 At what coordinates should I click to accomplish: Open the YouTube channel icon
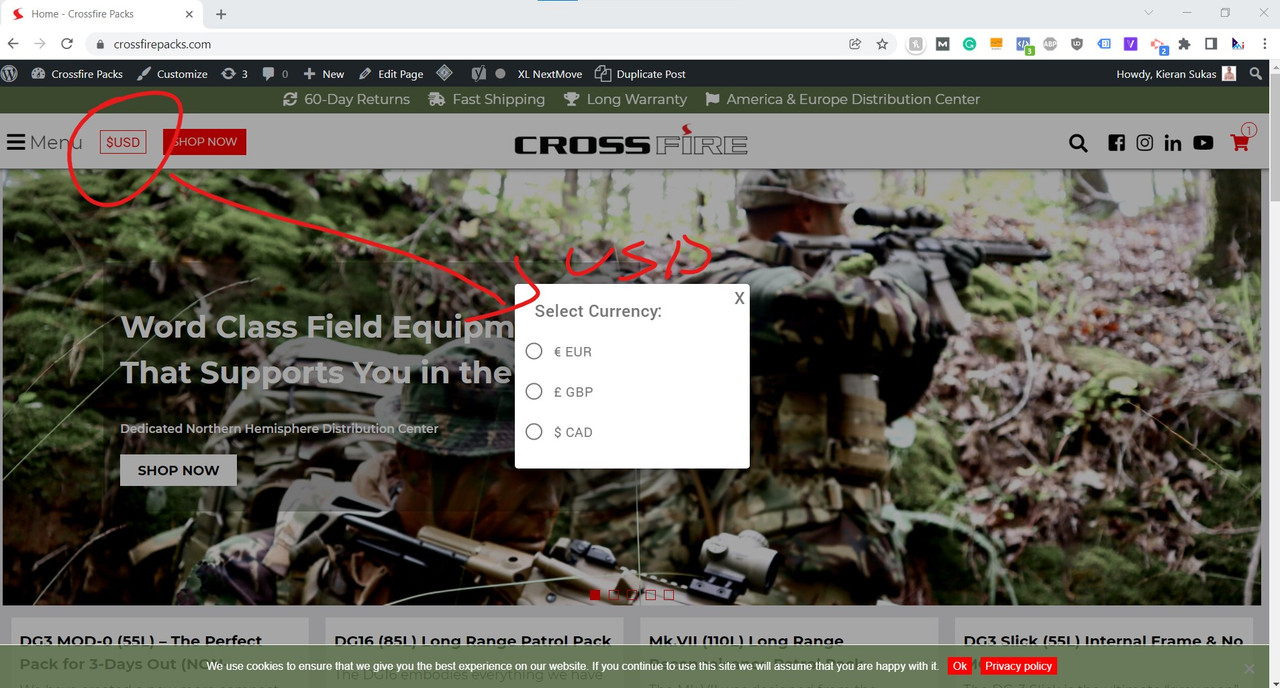pos(1203,143)
